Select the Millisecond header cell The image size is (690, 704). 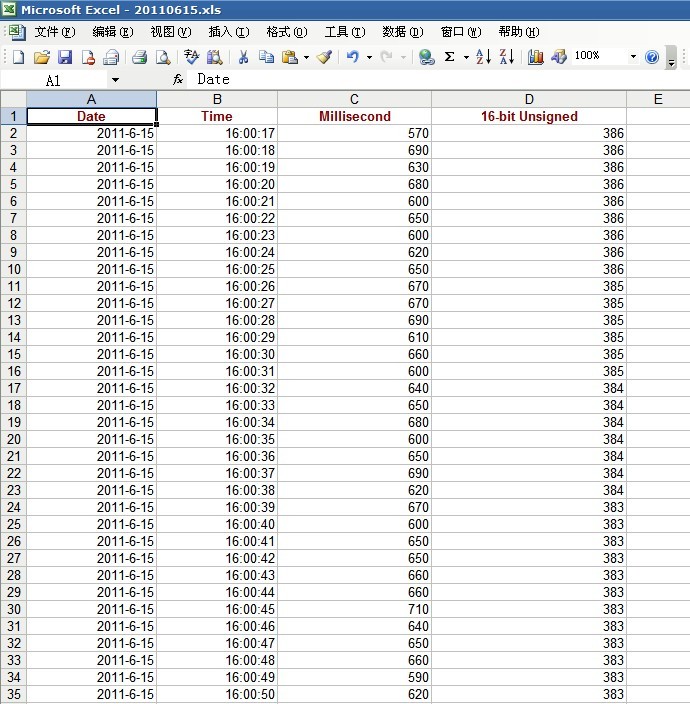pyautogui.click(x=354, y=116)
